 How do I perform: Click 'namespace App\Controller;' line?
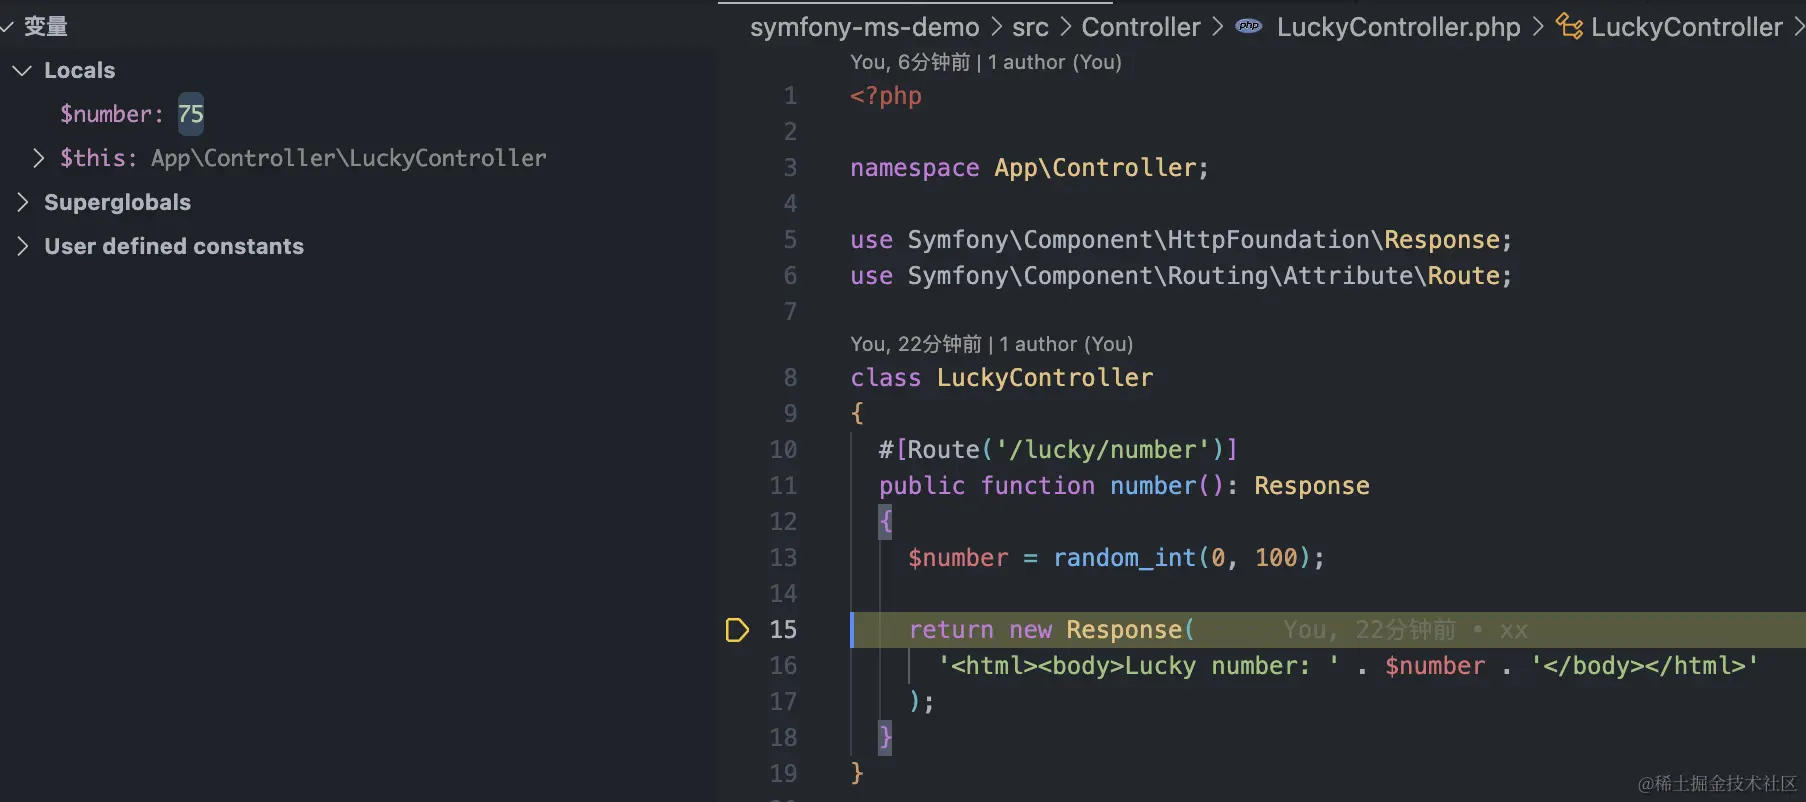1030,168
